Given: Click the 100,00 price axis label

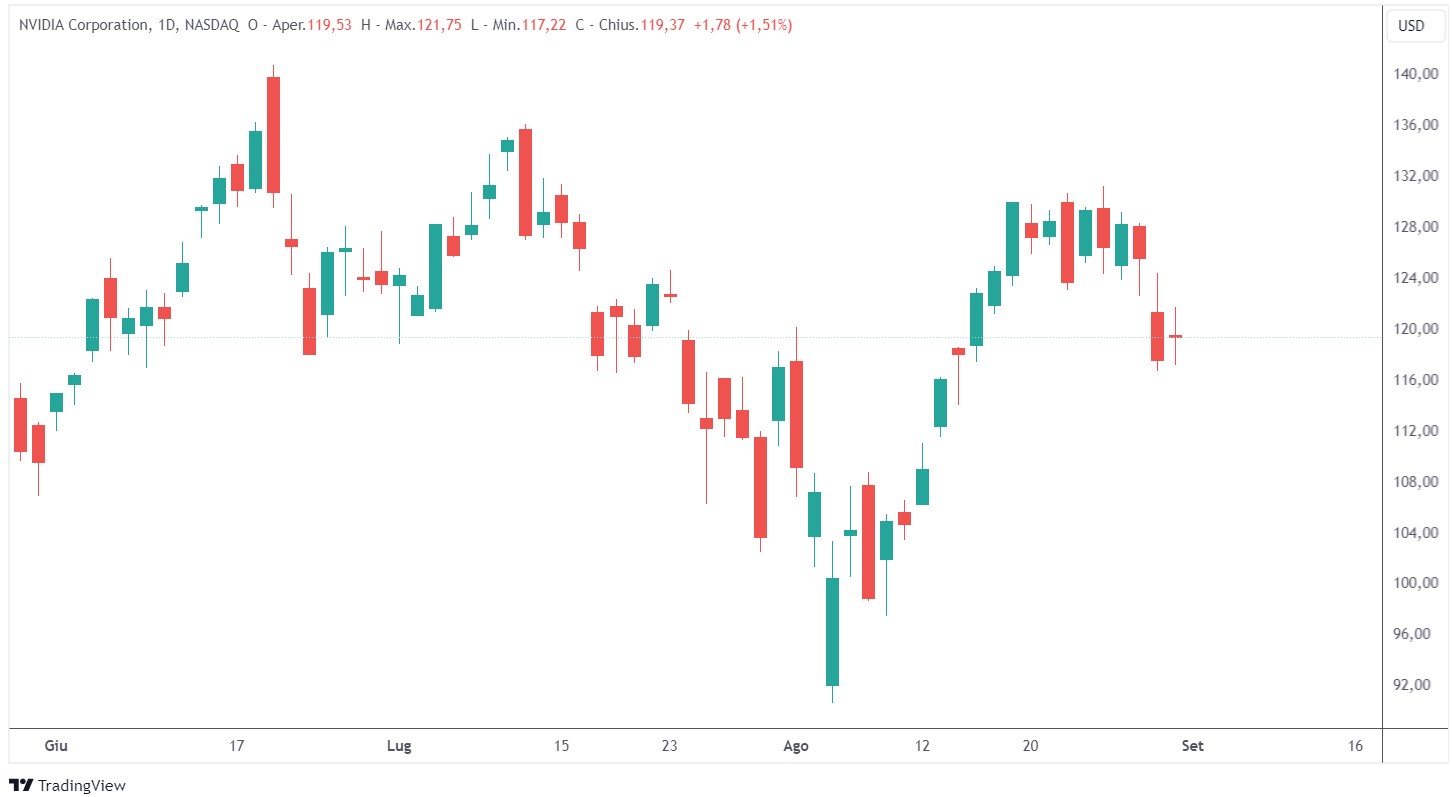Looking at the screenshot, I should coord(1418,583).
